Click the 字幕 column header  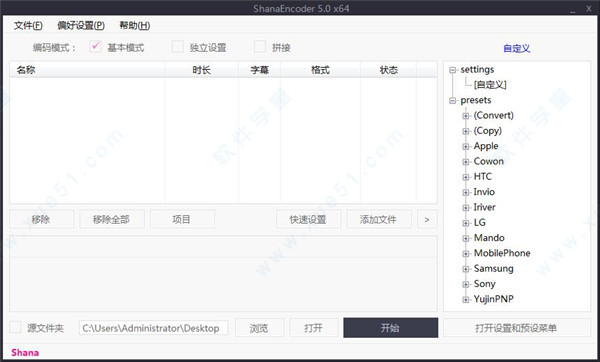point(259,70)
